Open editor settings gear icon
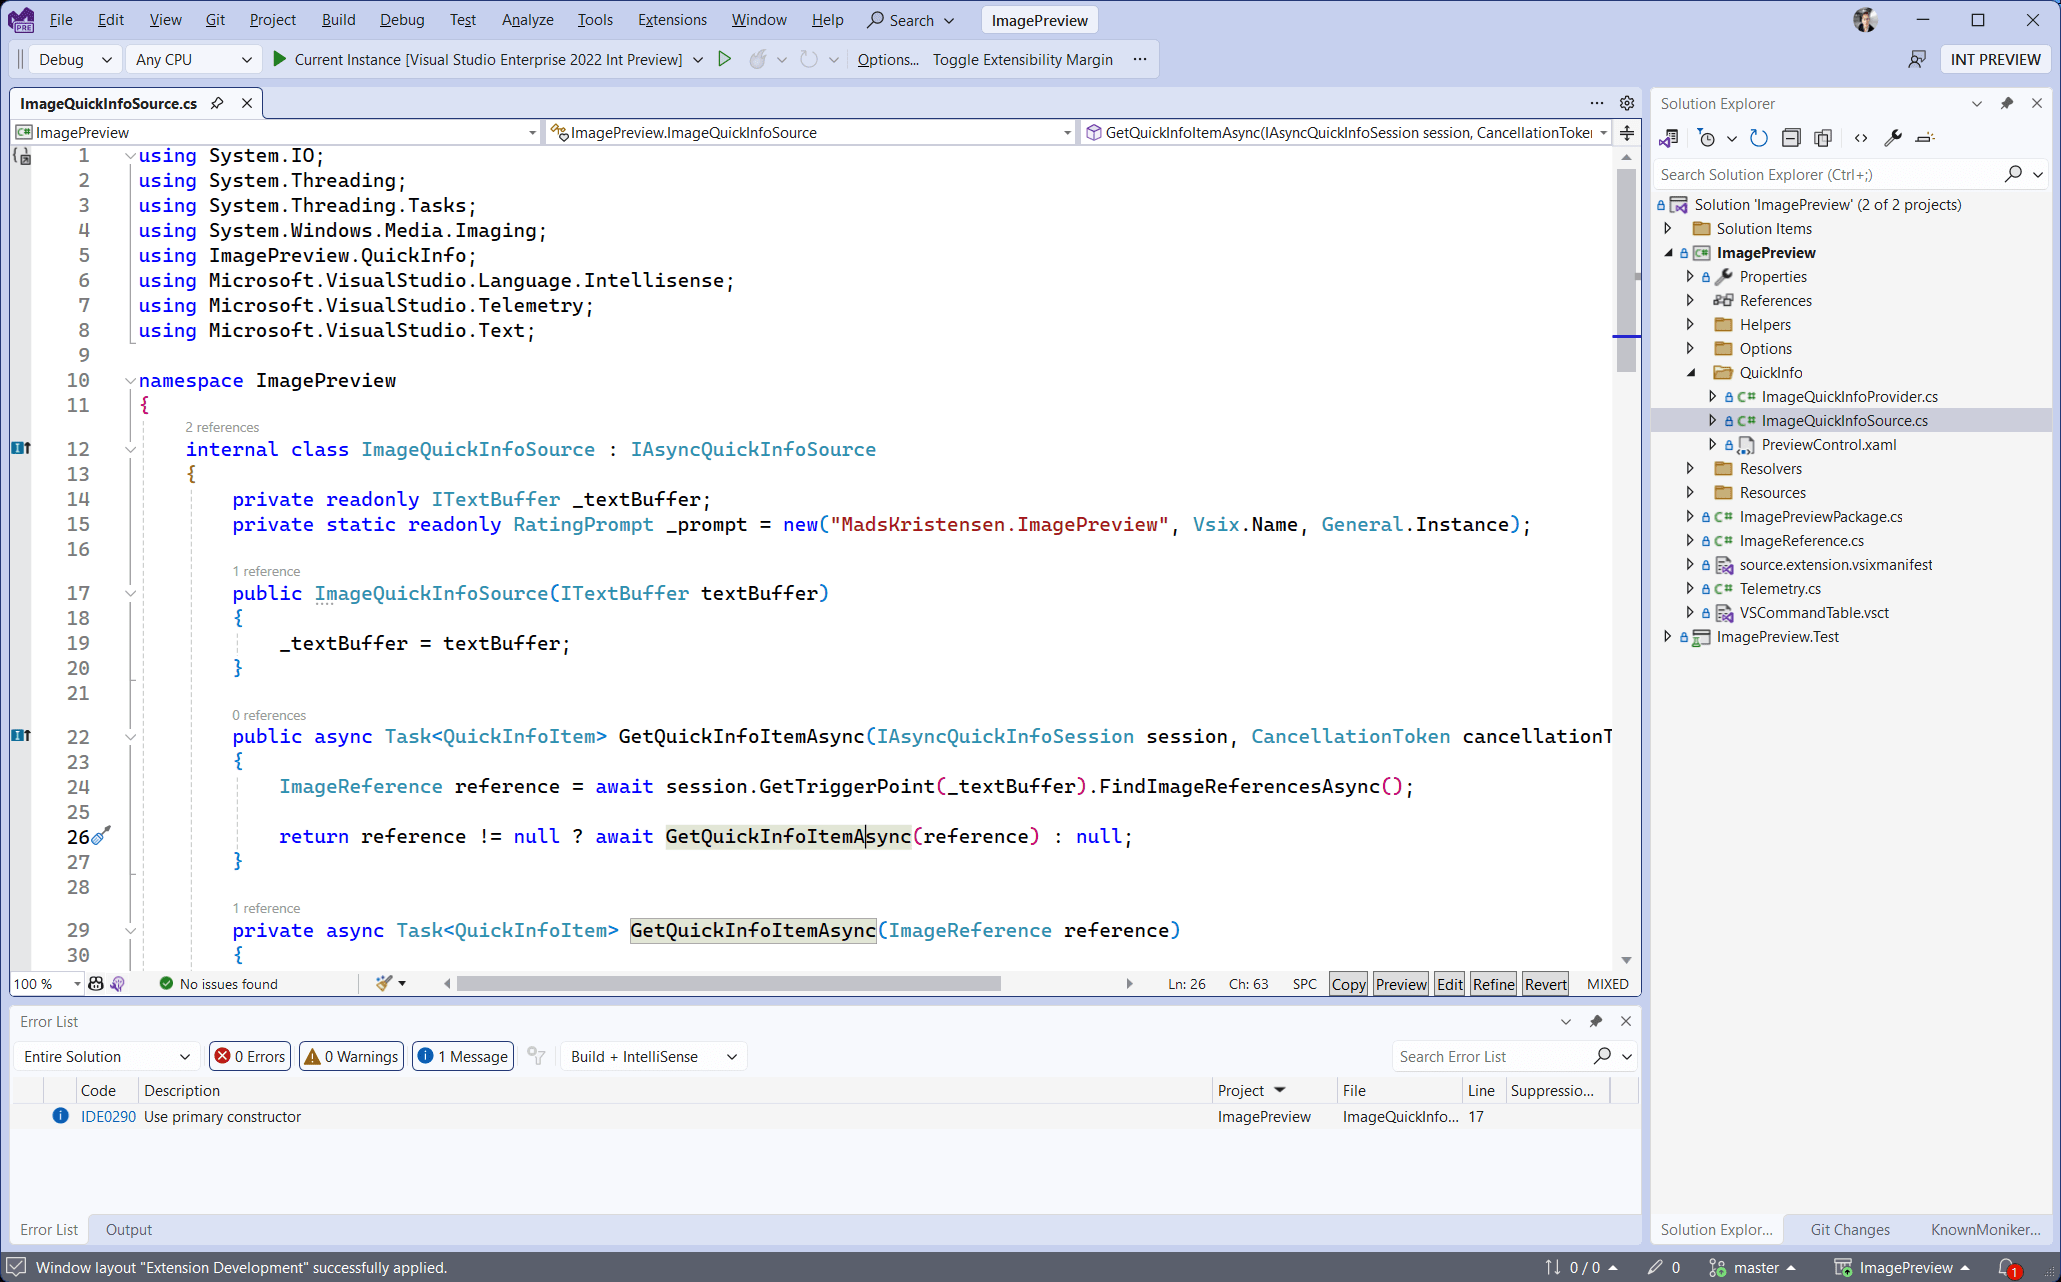 point(1627,103)
